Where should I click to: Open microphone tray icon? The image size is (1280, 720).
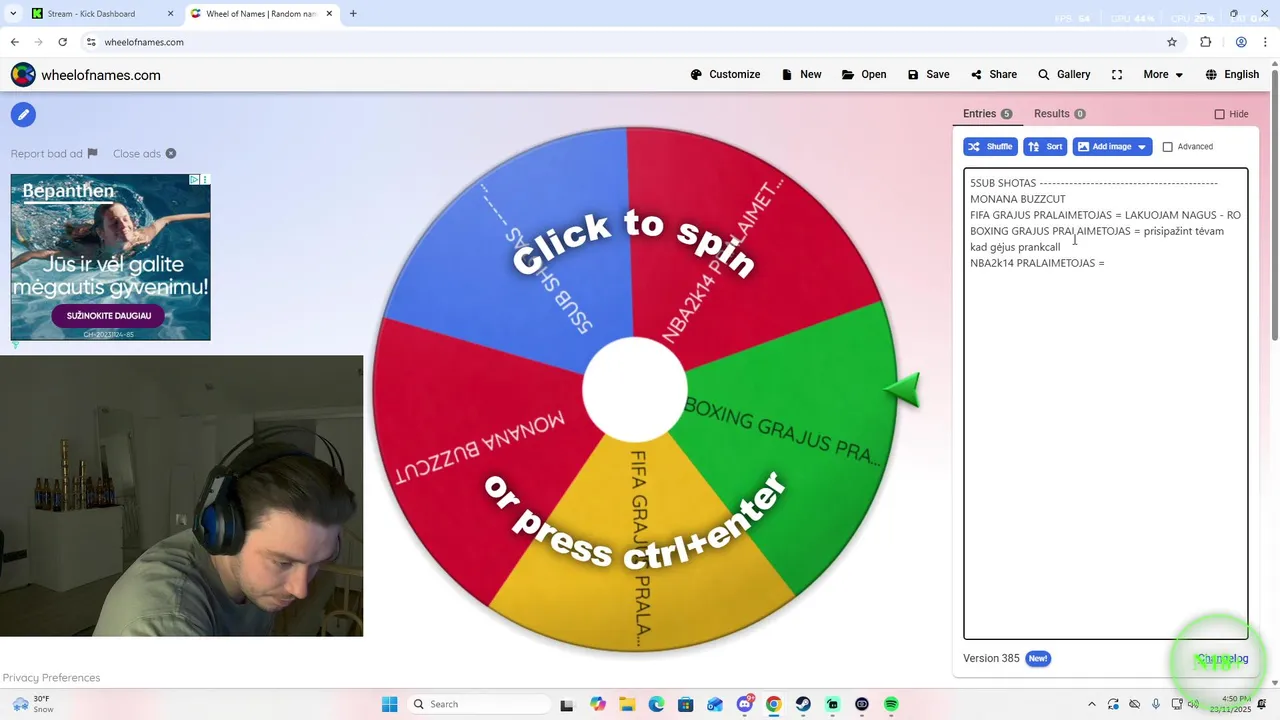1156,704
